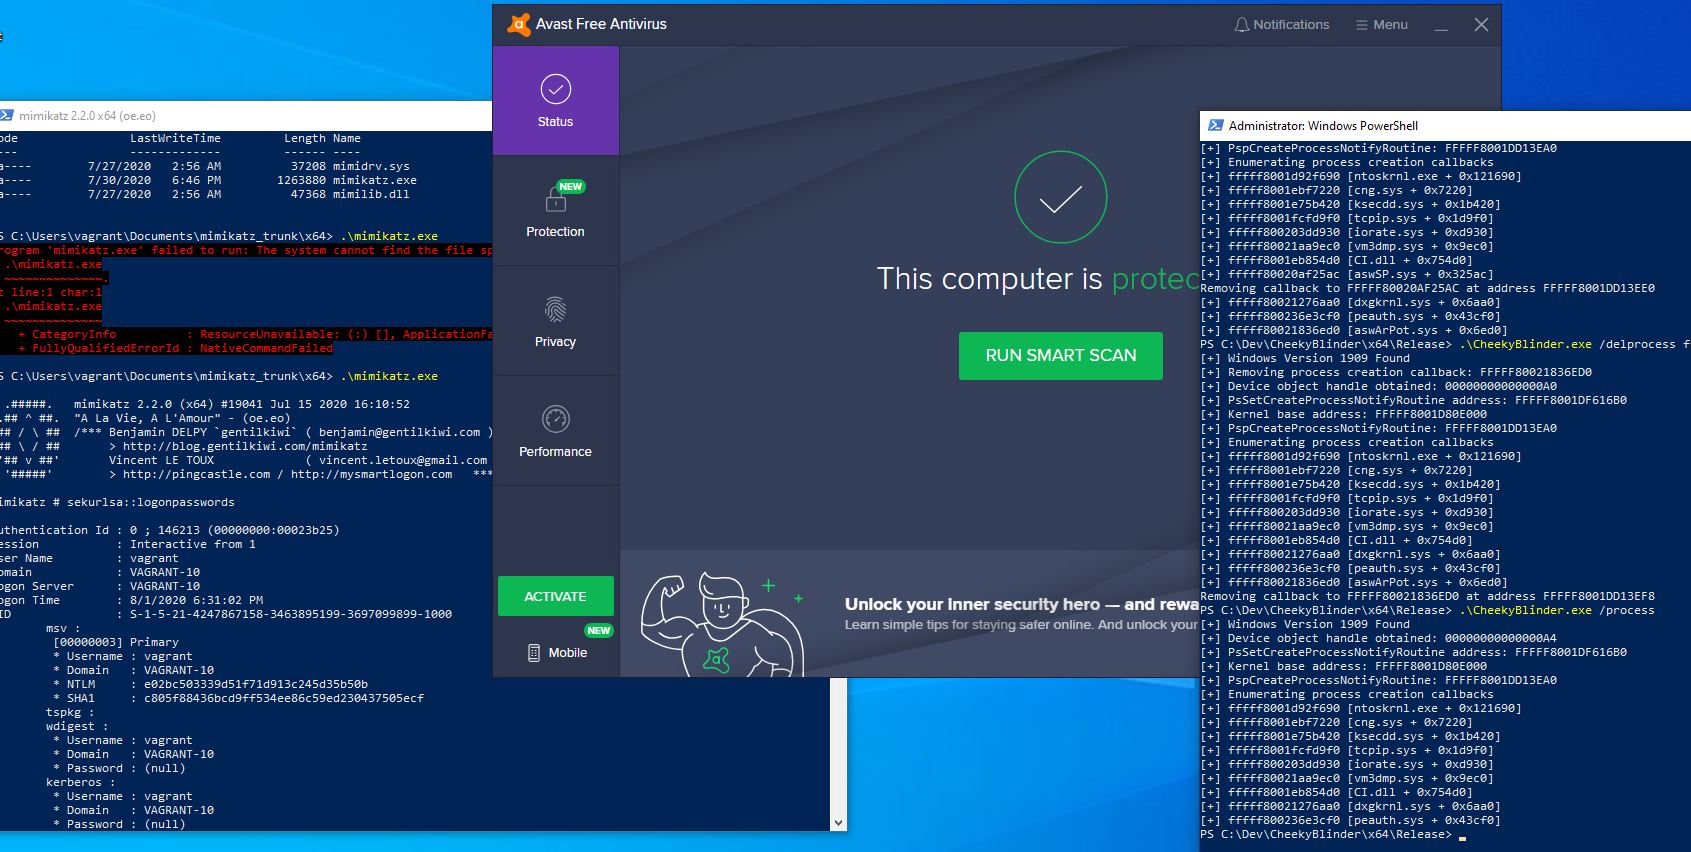Click the 'Unlock your inner security hero' headline
Viewport: 1691px width, 852px height.
point(1021,604)
